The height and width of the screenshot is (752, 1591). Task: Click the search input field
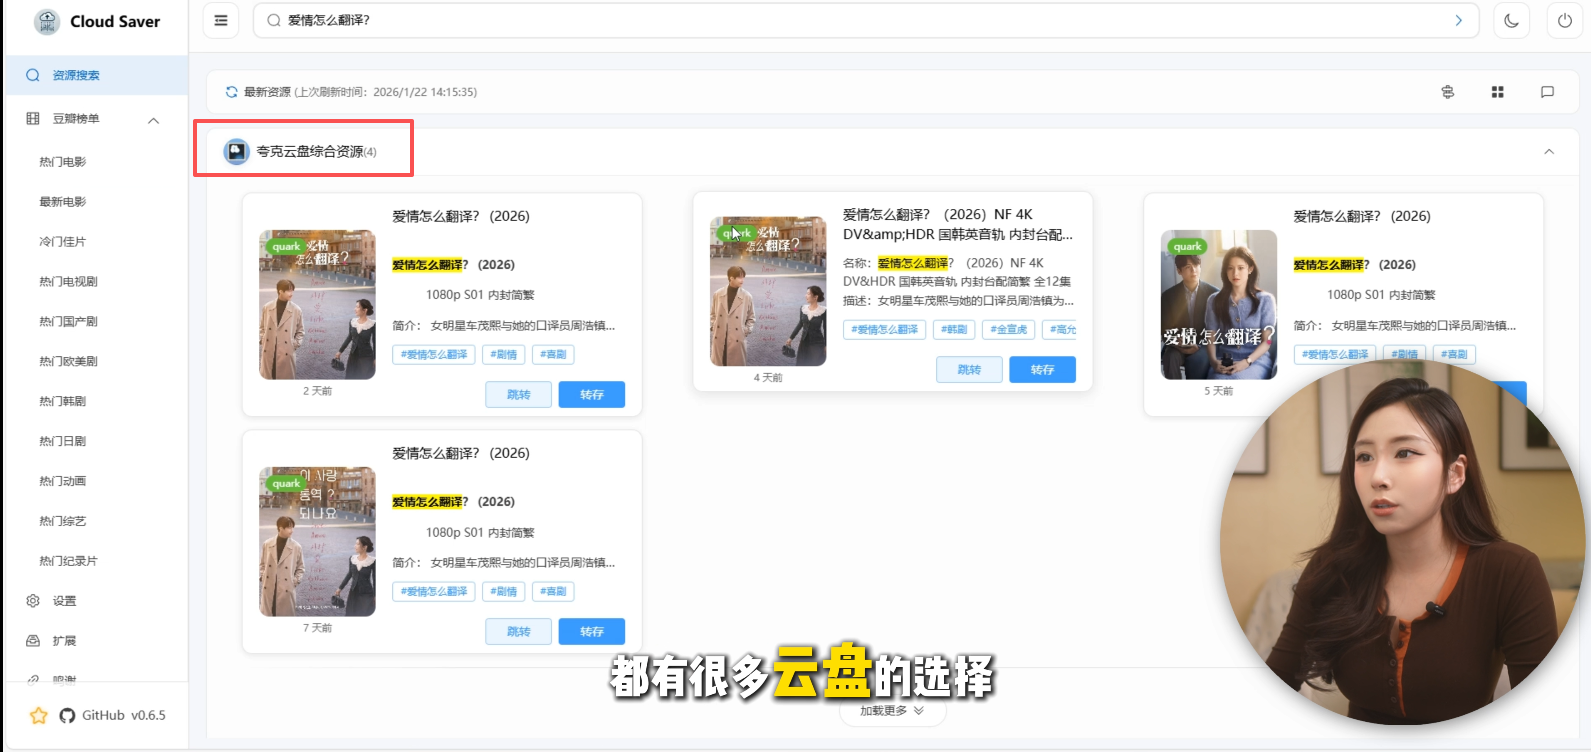860,20
